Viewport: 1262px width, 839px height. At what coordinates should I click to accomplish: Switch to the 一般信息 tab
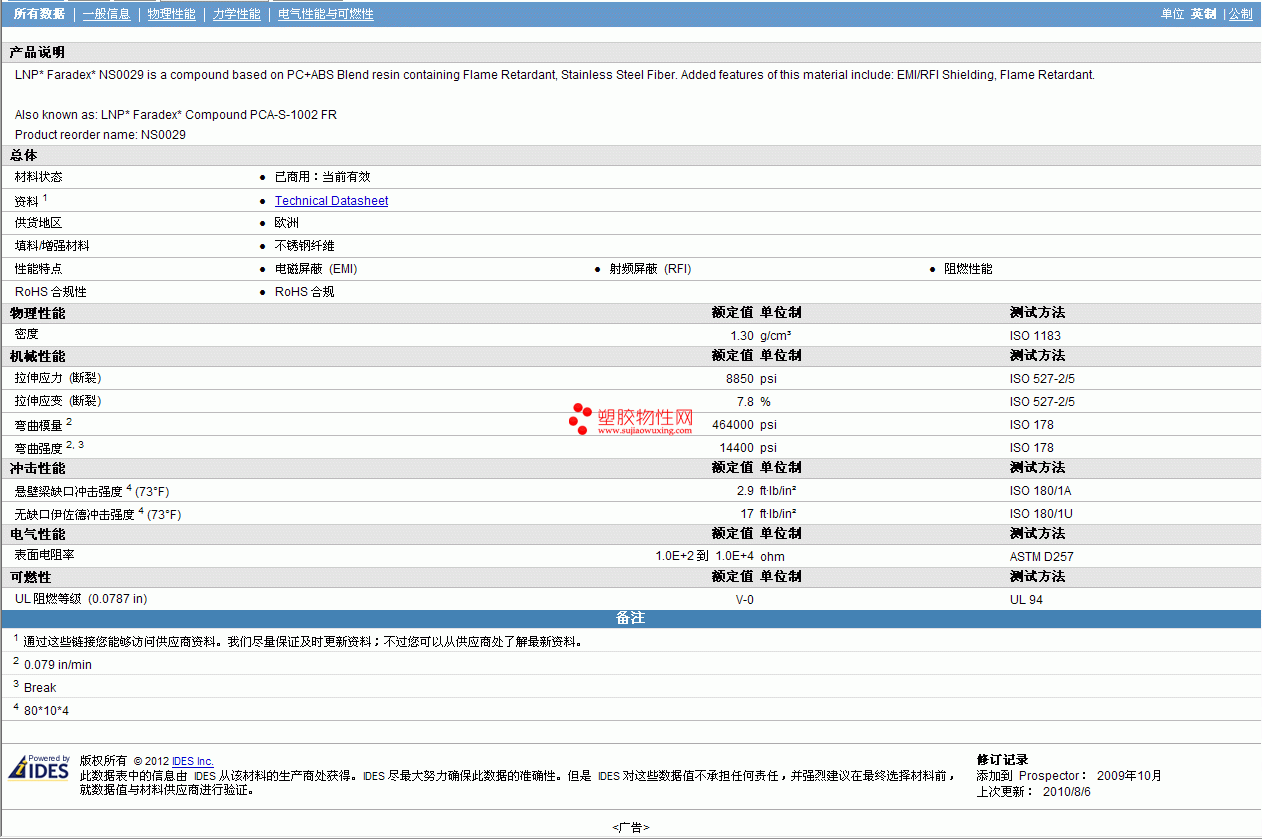106,14
